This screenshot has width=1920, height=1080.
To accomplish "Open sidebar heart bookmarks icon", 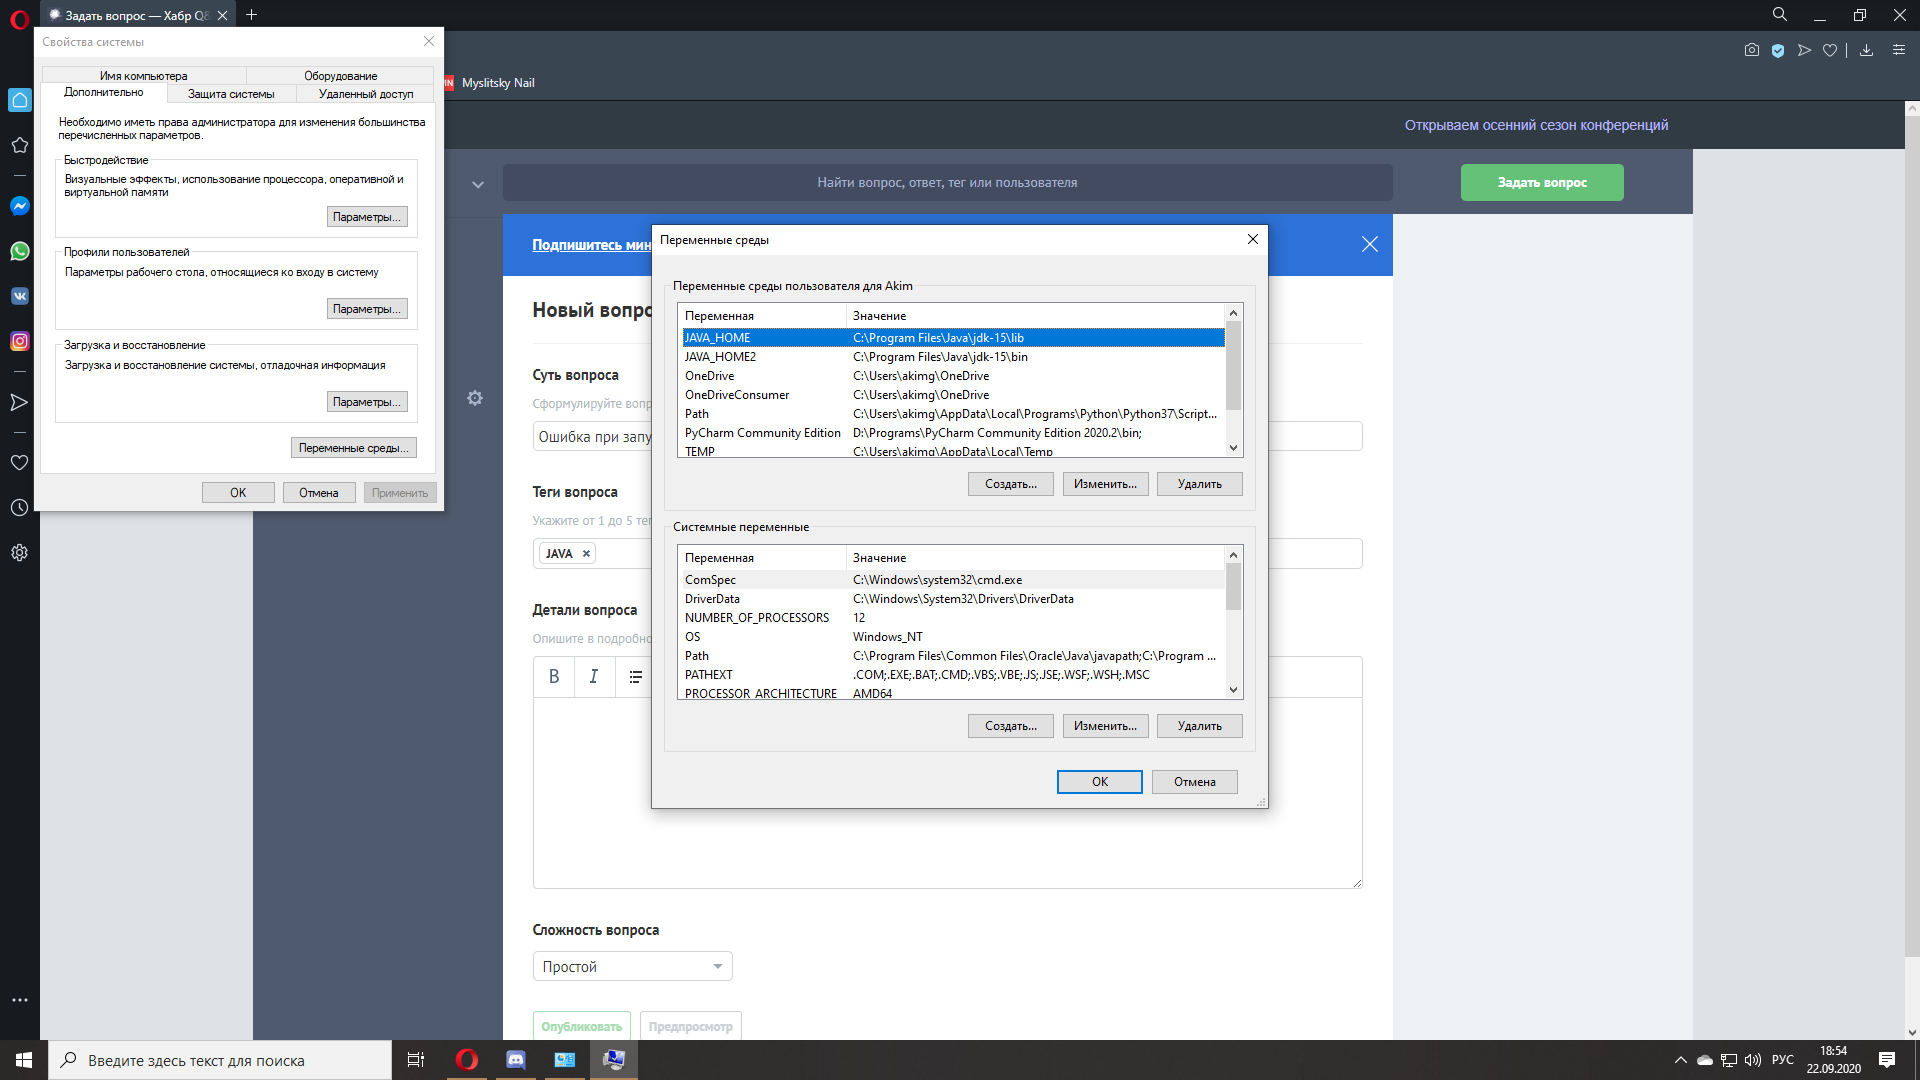I will (19, 462).
